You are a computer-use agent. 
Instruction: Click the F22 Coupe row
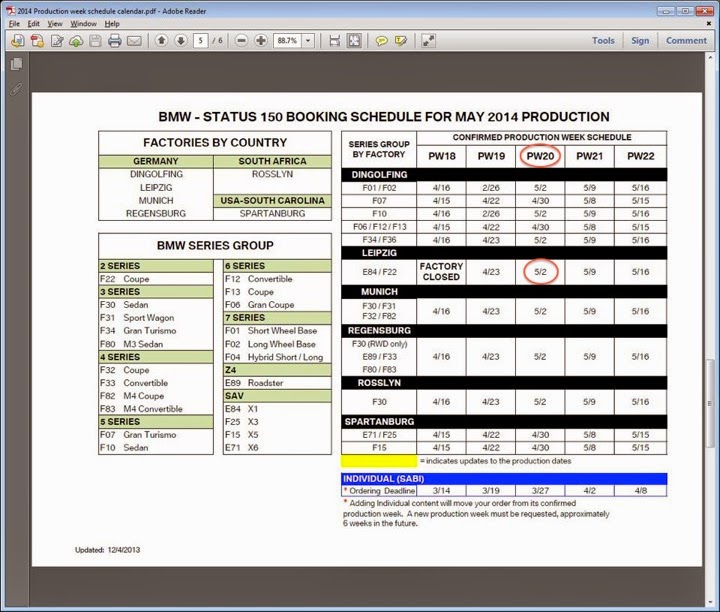tap(156, 279)
